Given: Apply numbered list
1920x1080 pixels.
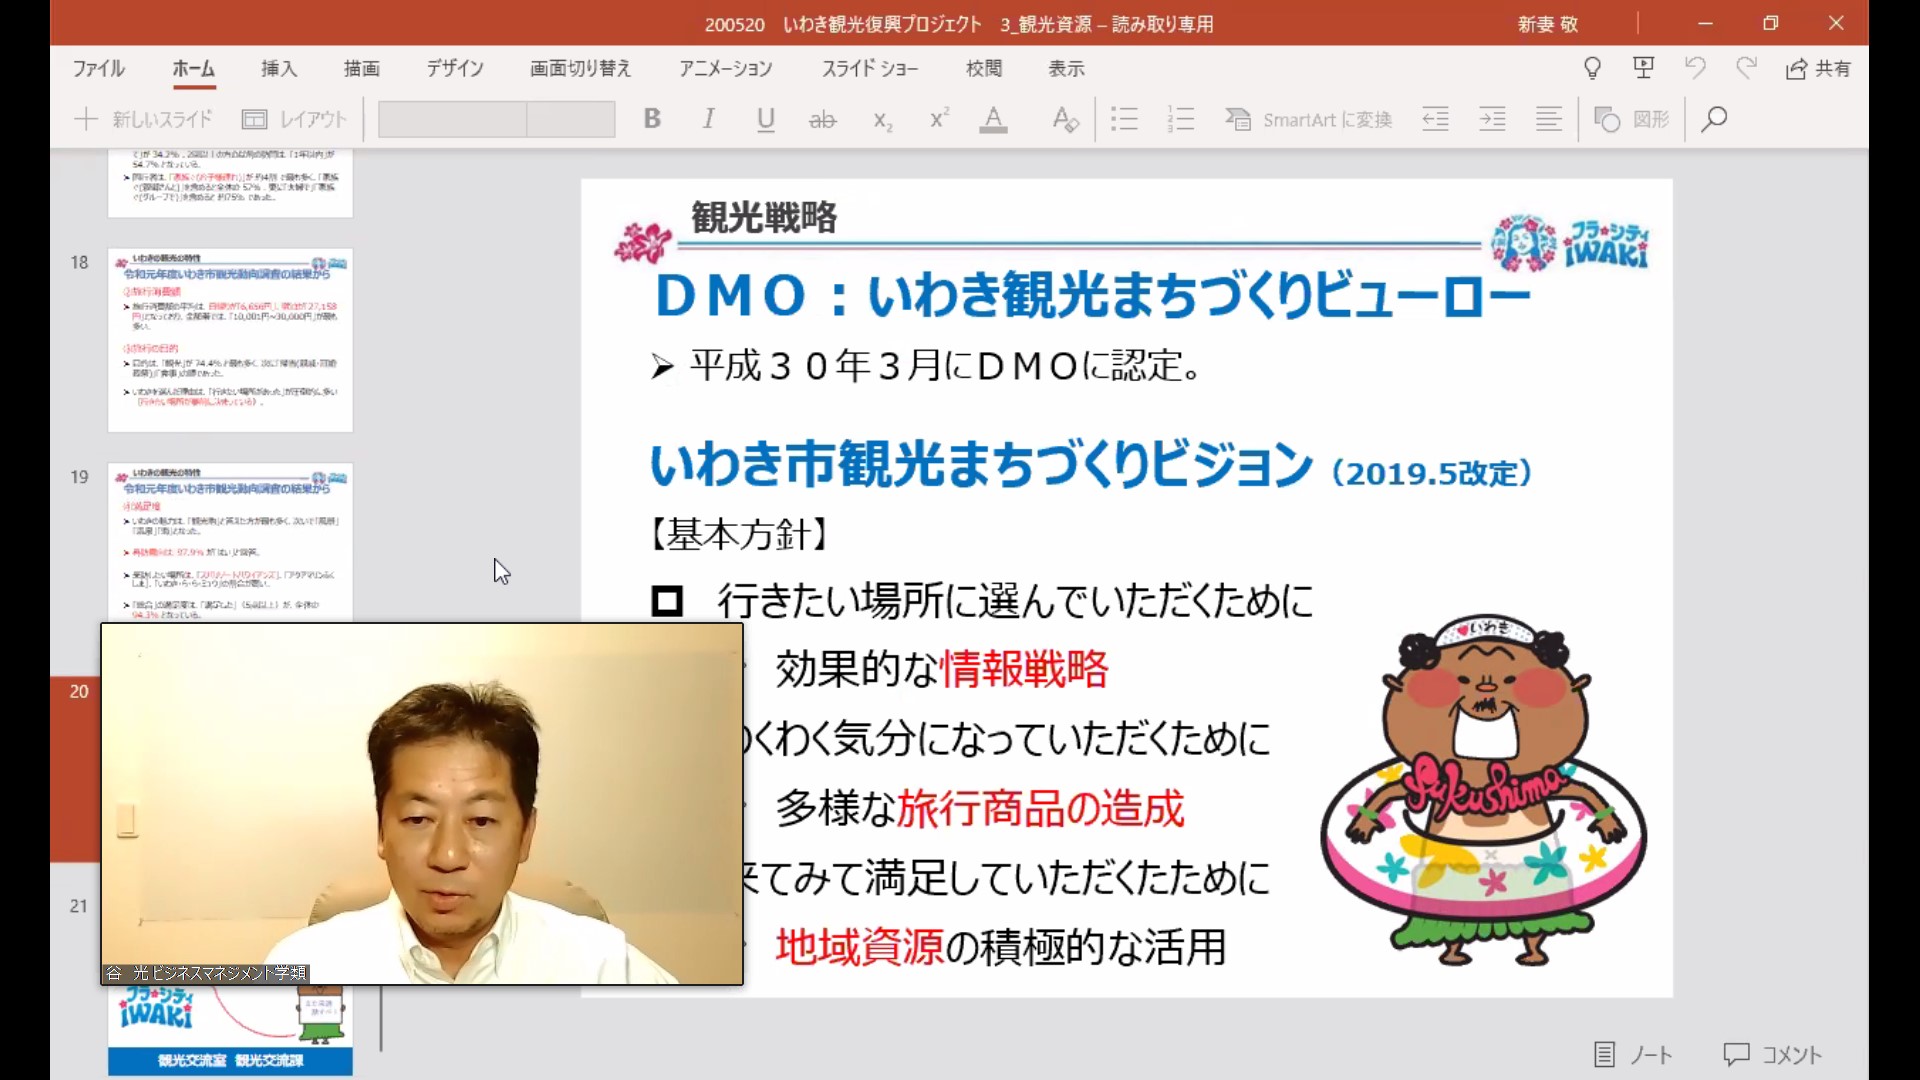Looking at the screenshot, I should point(1181,120).
